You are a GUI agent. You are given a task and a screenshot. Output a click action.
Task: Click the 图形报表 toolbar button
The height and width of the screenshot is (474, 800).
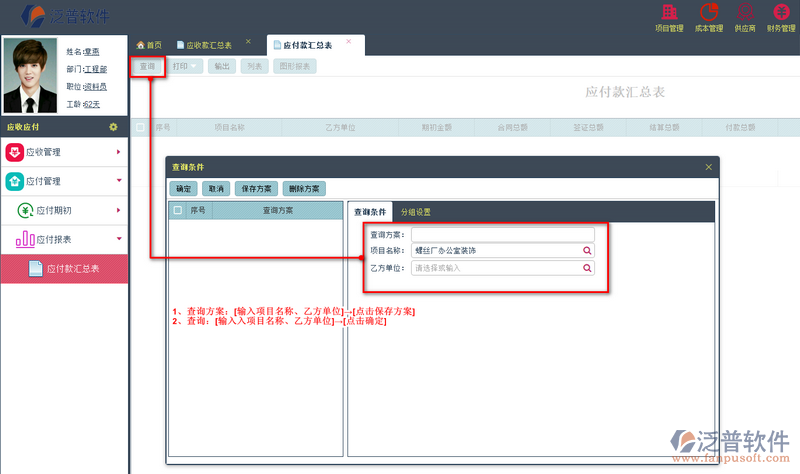coord(295,66)
